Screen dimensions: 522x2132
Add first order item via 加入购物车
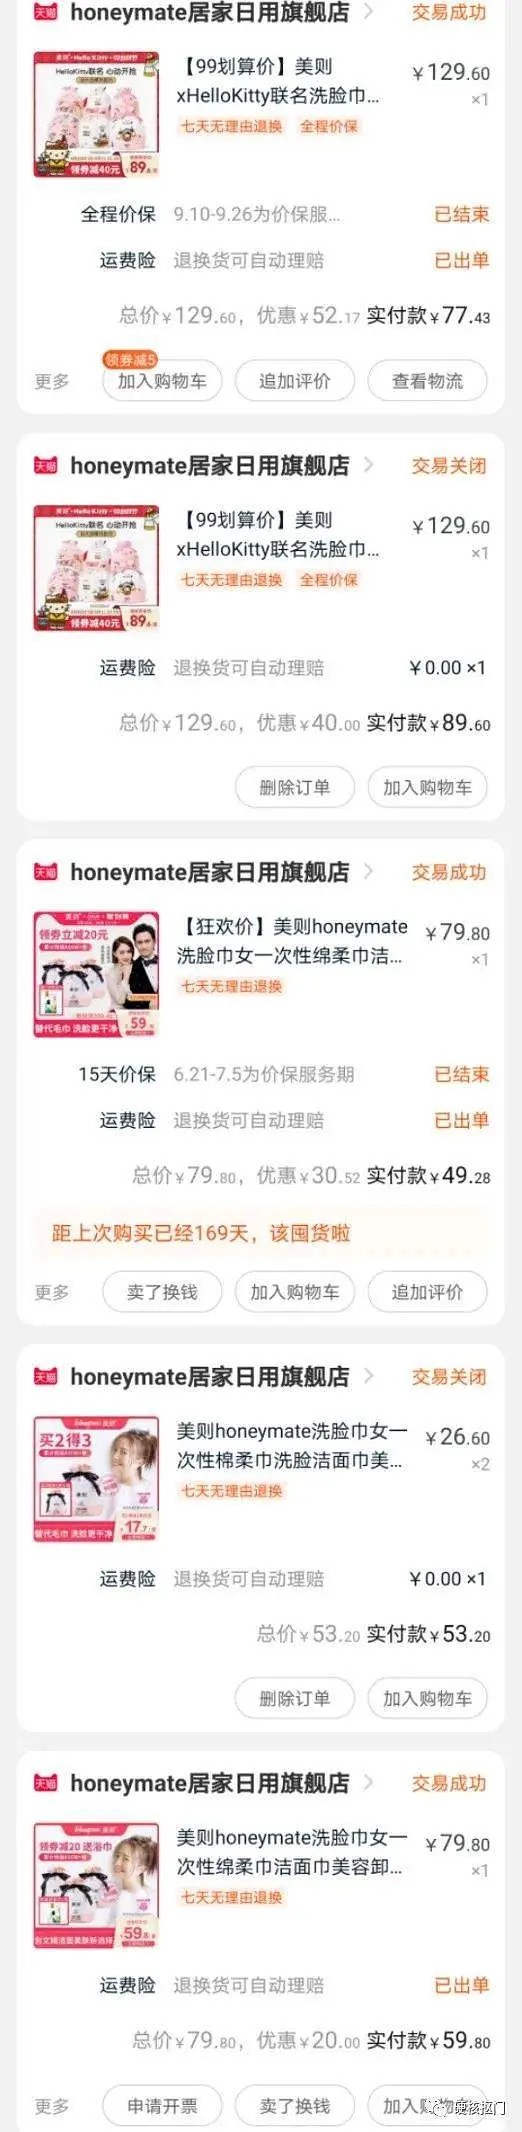pyautogui.click(x=162, y=381)
